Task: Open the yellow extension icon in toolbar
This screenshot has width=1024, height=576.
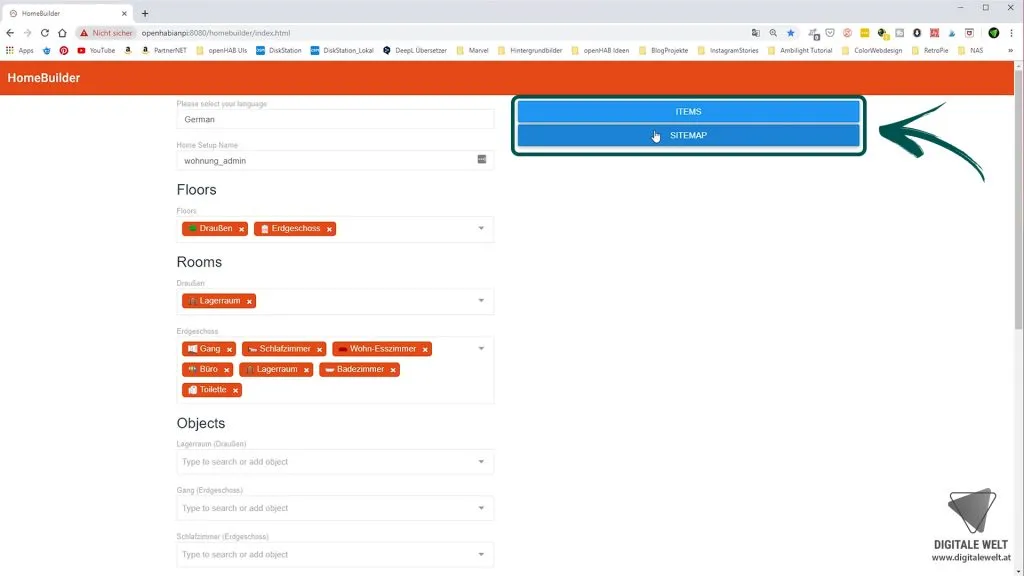Action: click(865, 33)
